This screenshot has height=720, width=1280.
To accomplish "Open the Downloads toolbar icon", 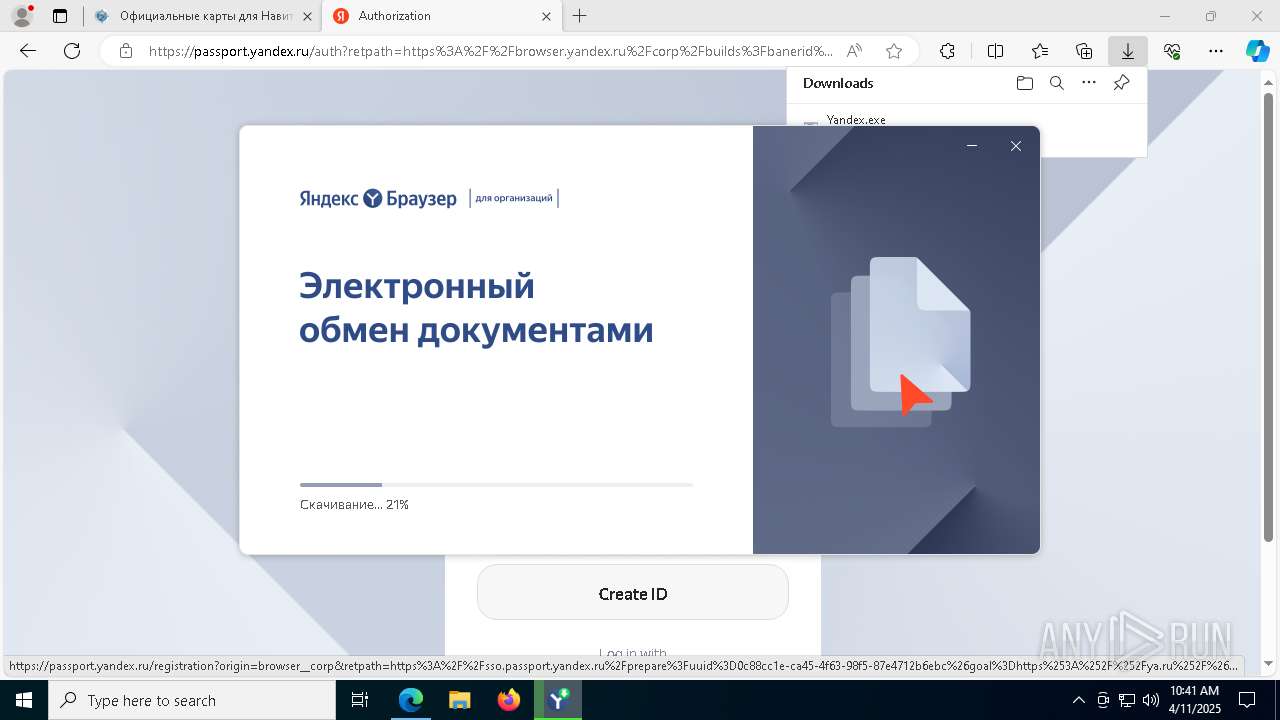I will [x=1128, y=51].
